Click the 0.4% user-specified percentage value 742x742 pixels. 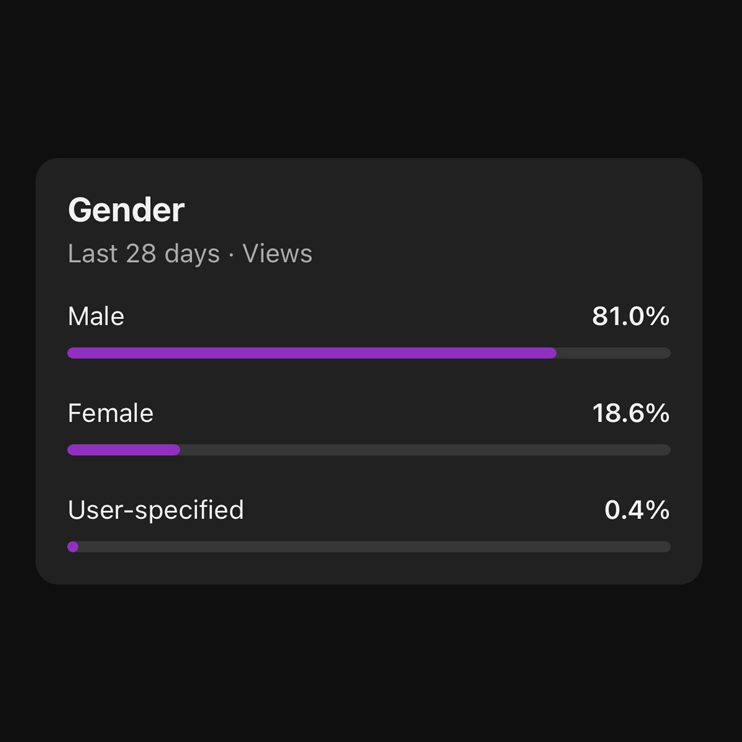(637, 510)
